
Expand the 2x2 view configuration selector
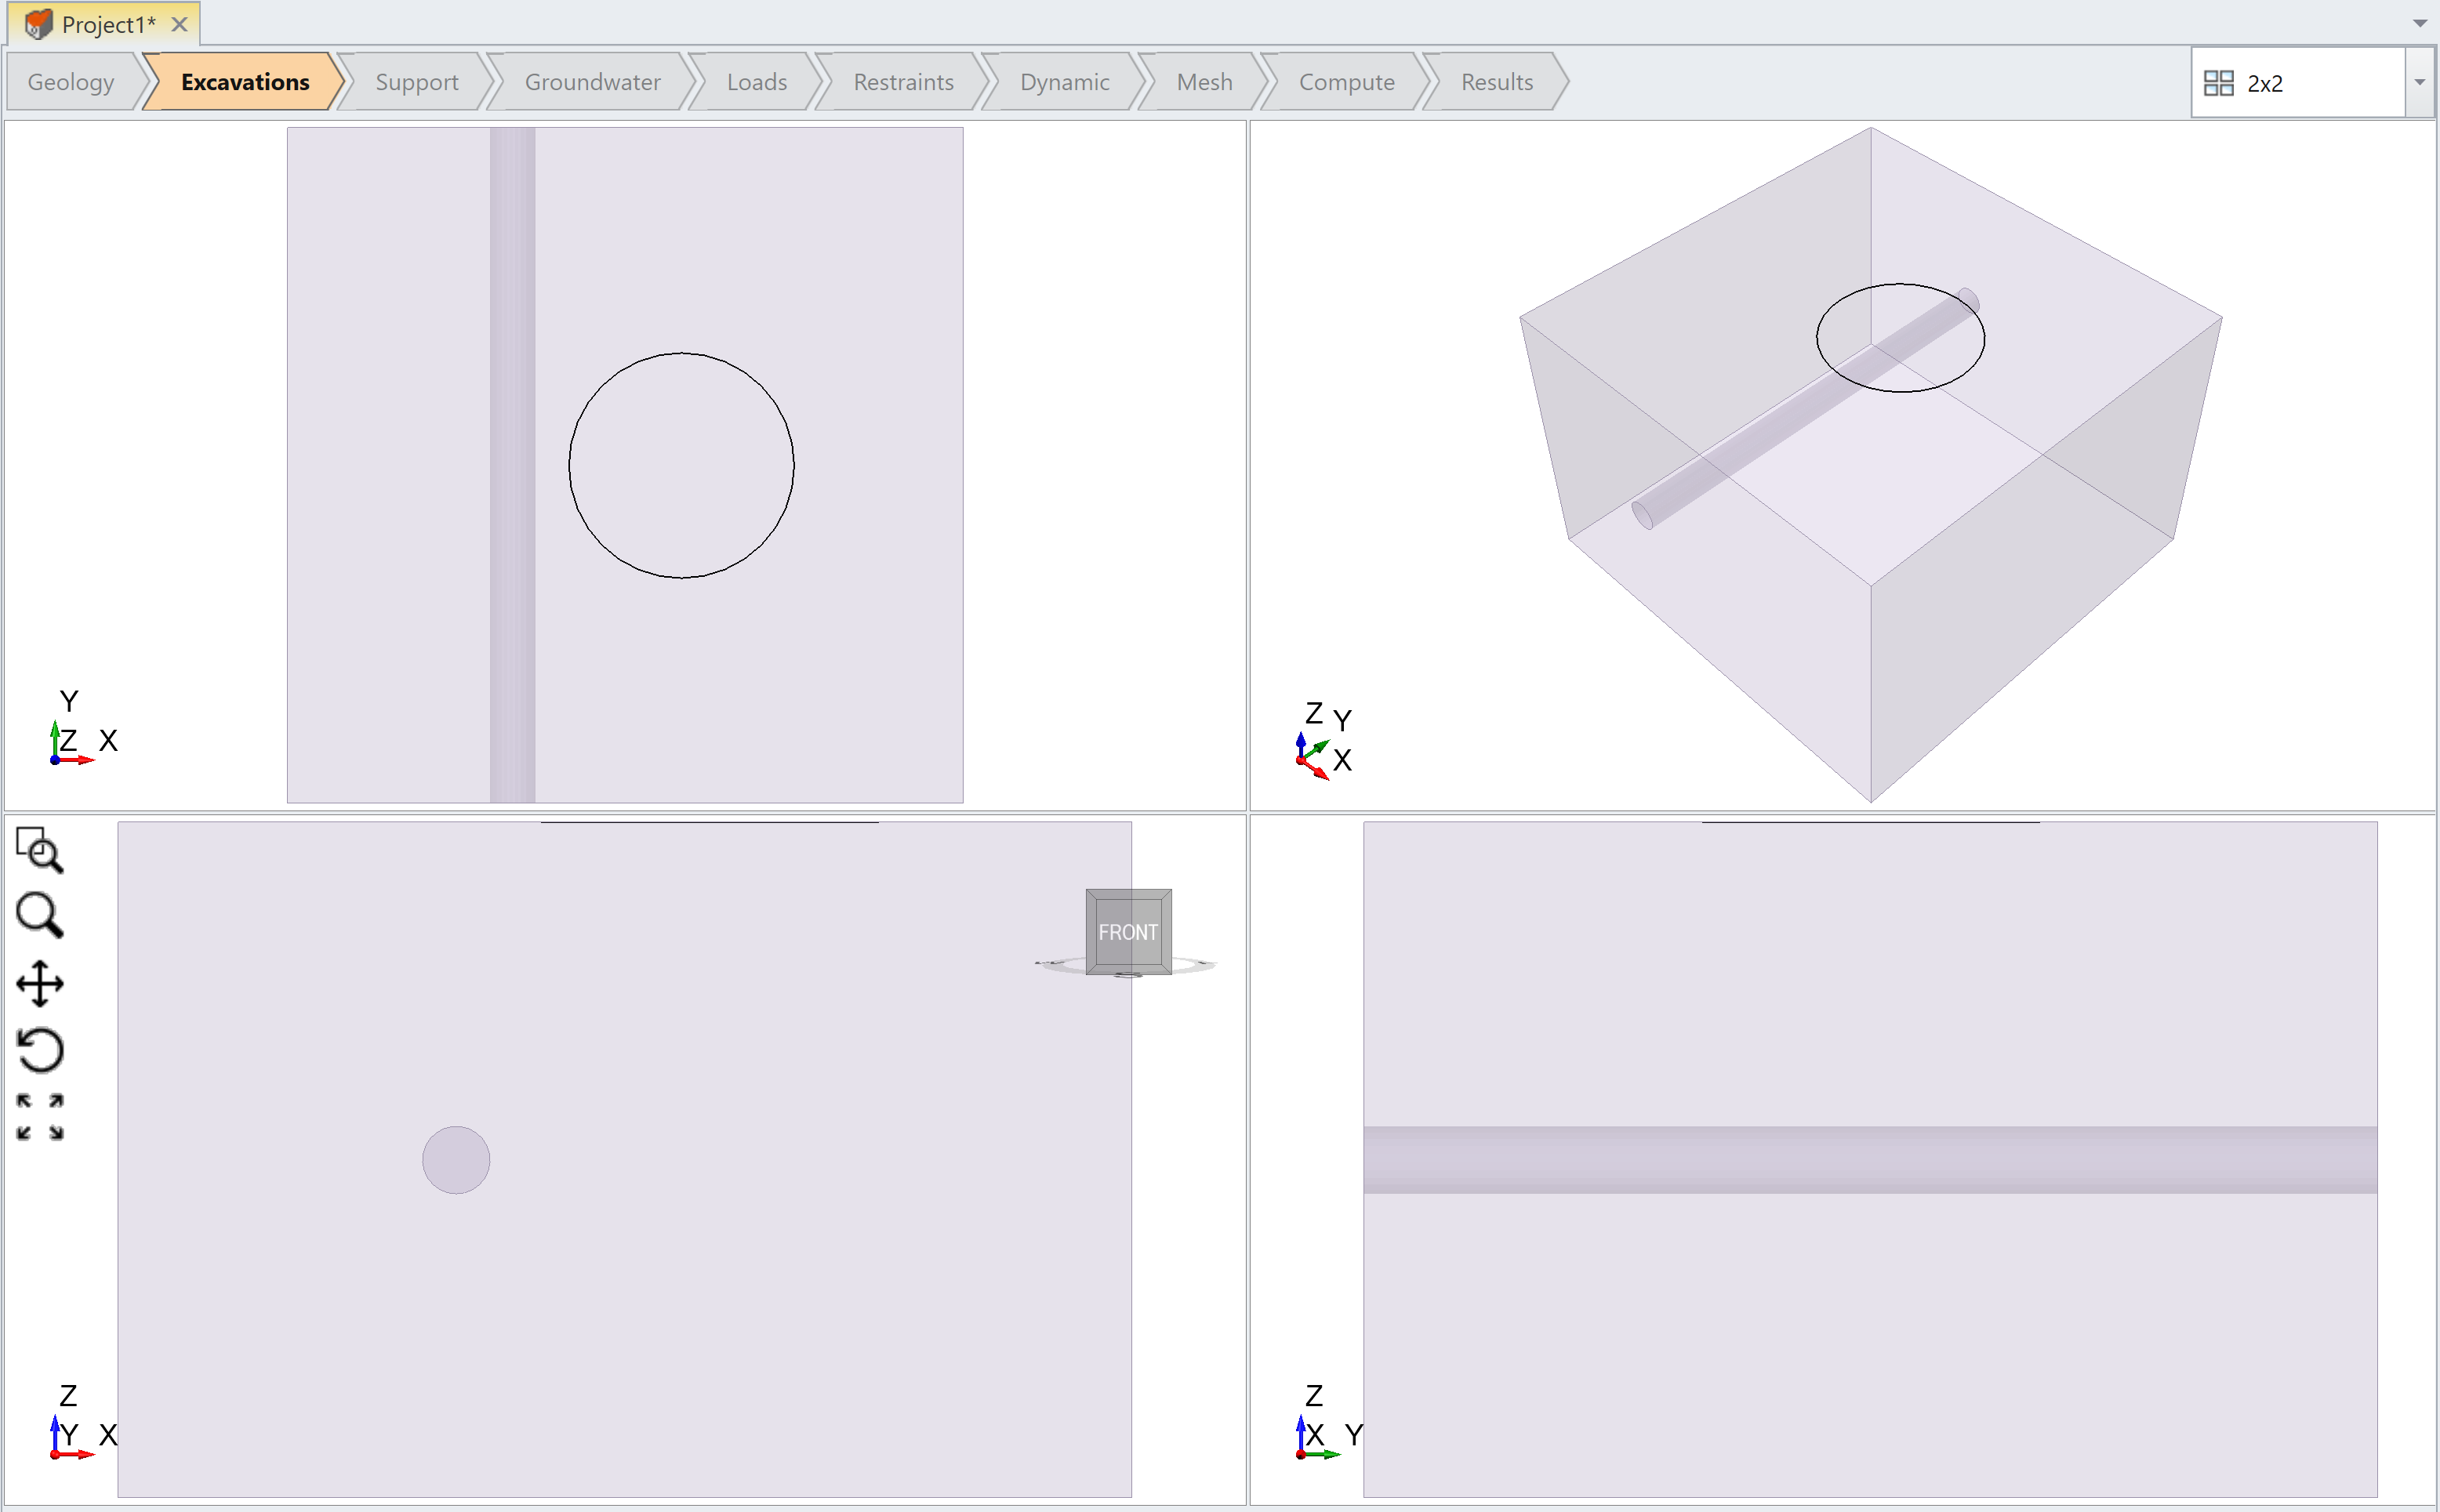(x=2421, y=82)
